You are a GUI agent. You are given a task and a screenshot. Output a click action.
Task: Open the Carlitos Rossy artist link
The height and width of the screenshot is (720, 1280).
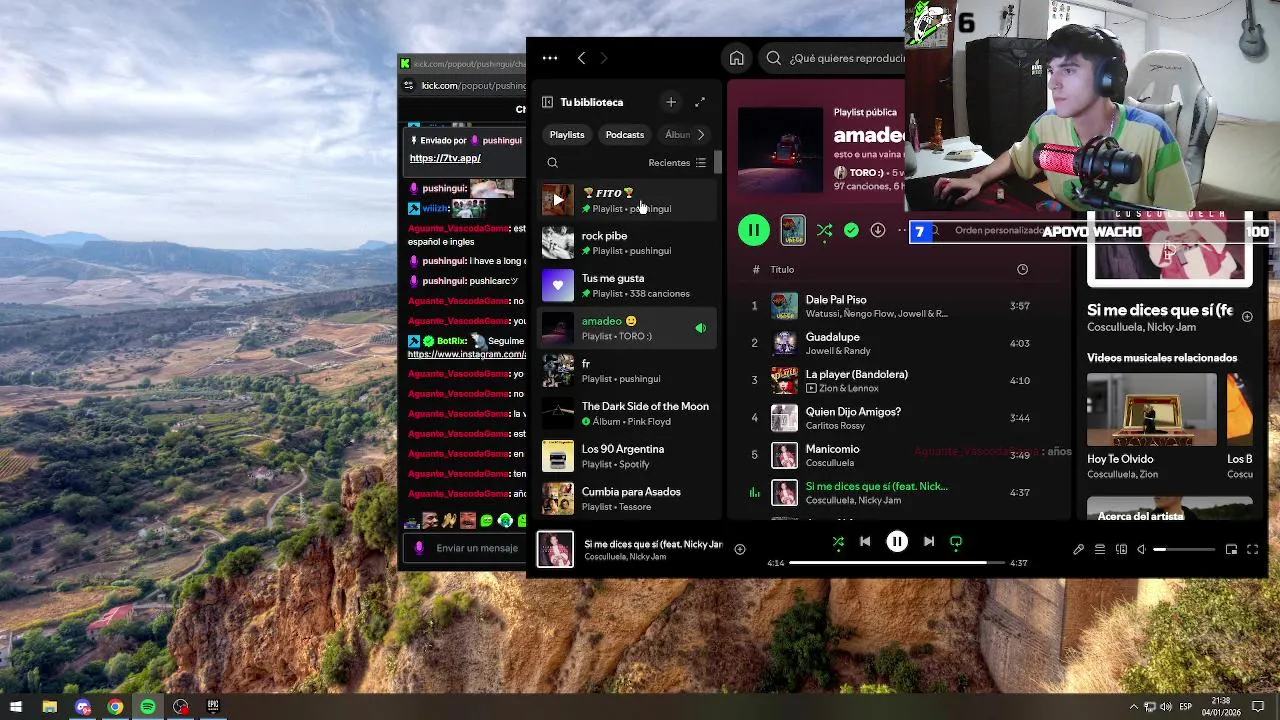(835, 426)
